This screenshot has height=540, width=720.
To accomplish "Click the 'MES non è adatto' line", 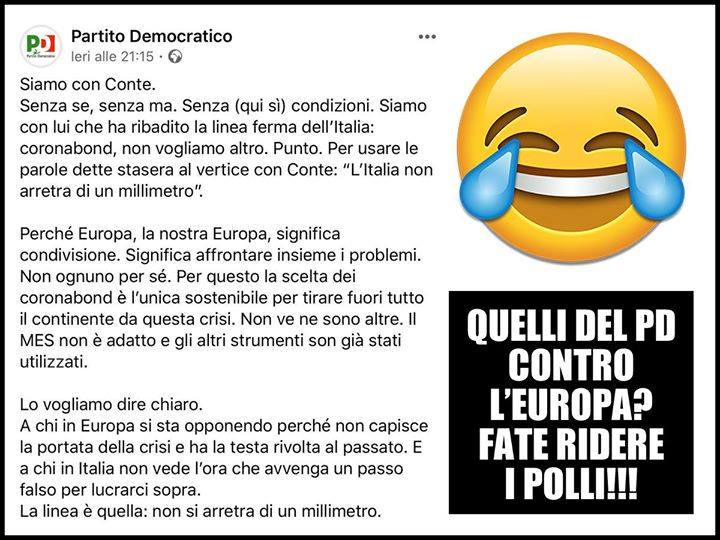I will click(211, 341).
